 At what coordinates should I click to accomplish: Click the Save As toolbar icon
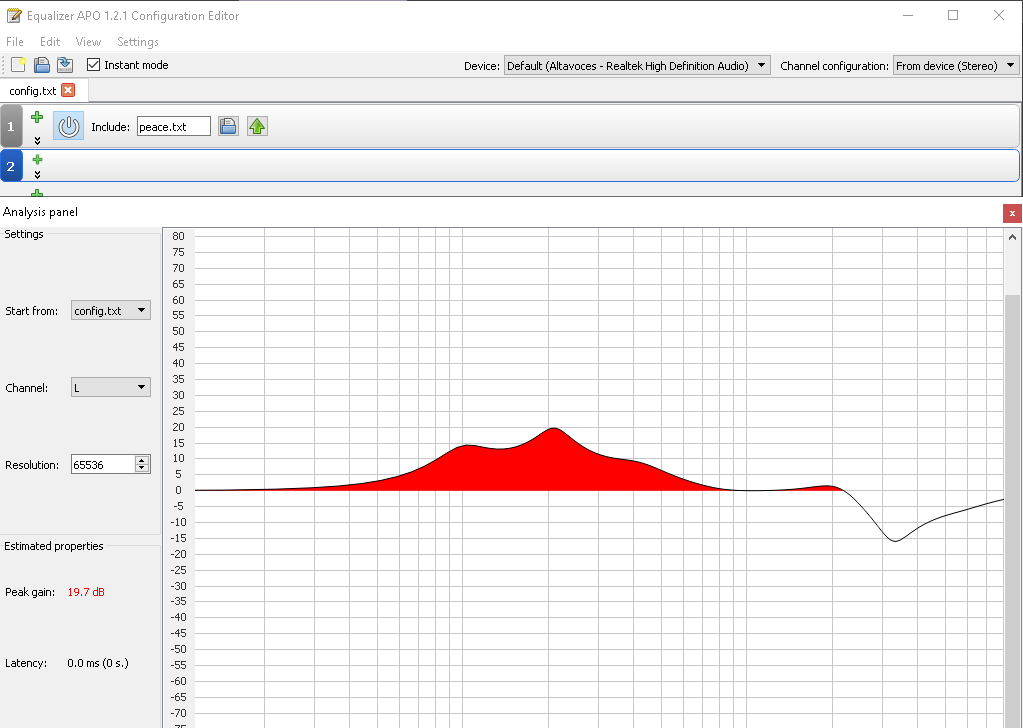pyautogui.click(x=65, y=65)
